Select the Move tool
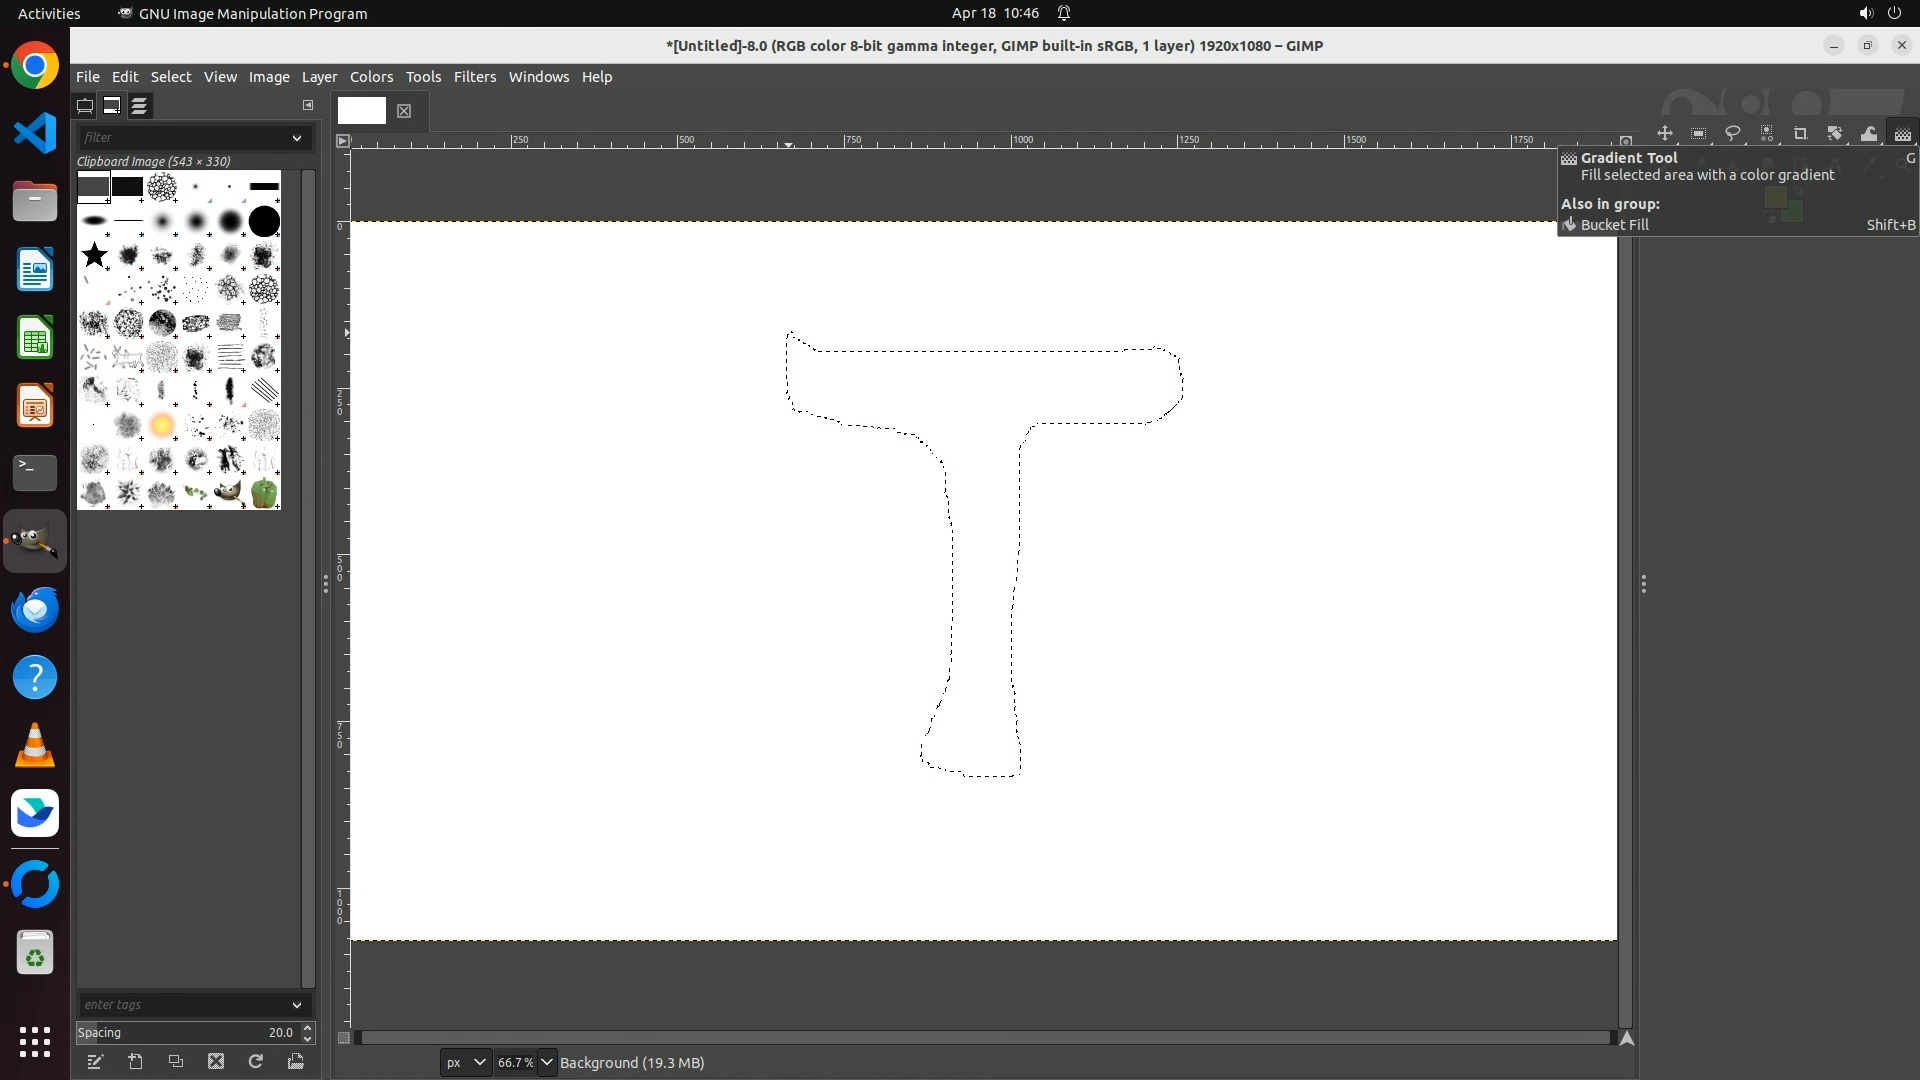 (x=1664, y=133)
